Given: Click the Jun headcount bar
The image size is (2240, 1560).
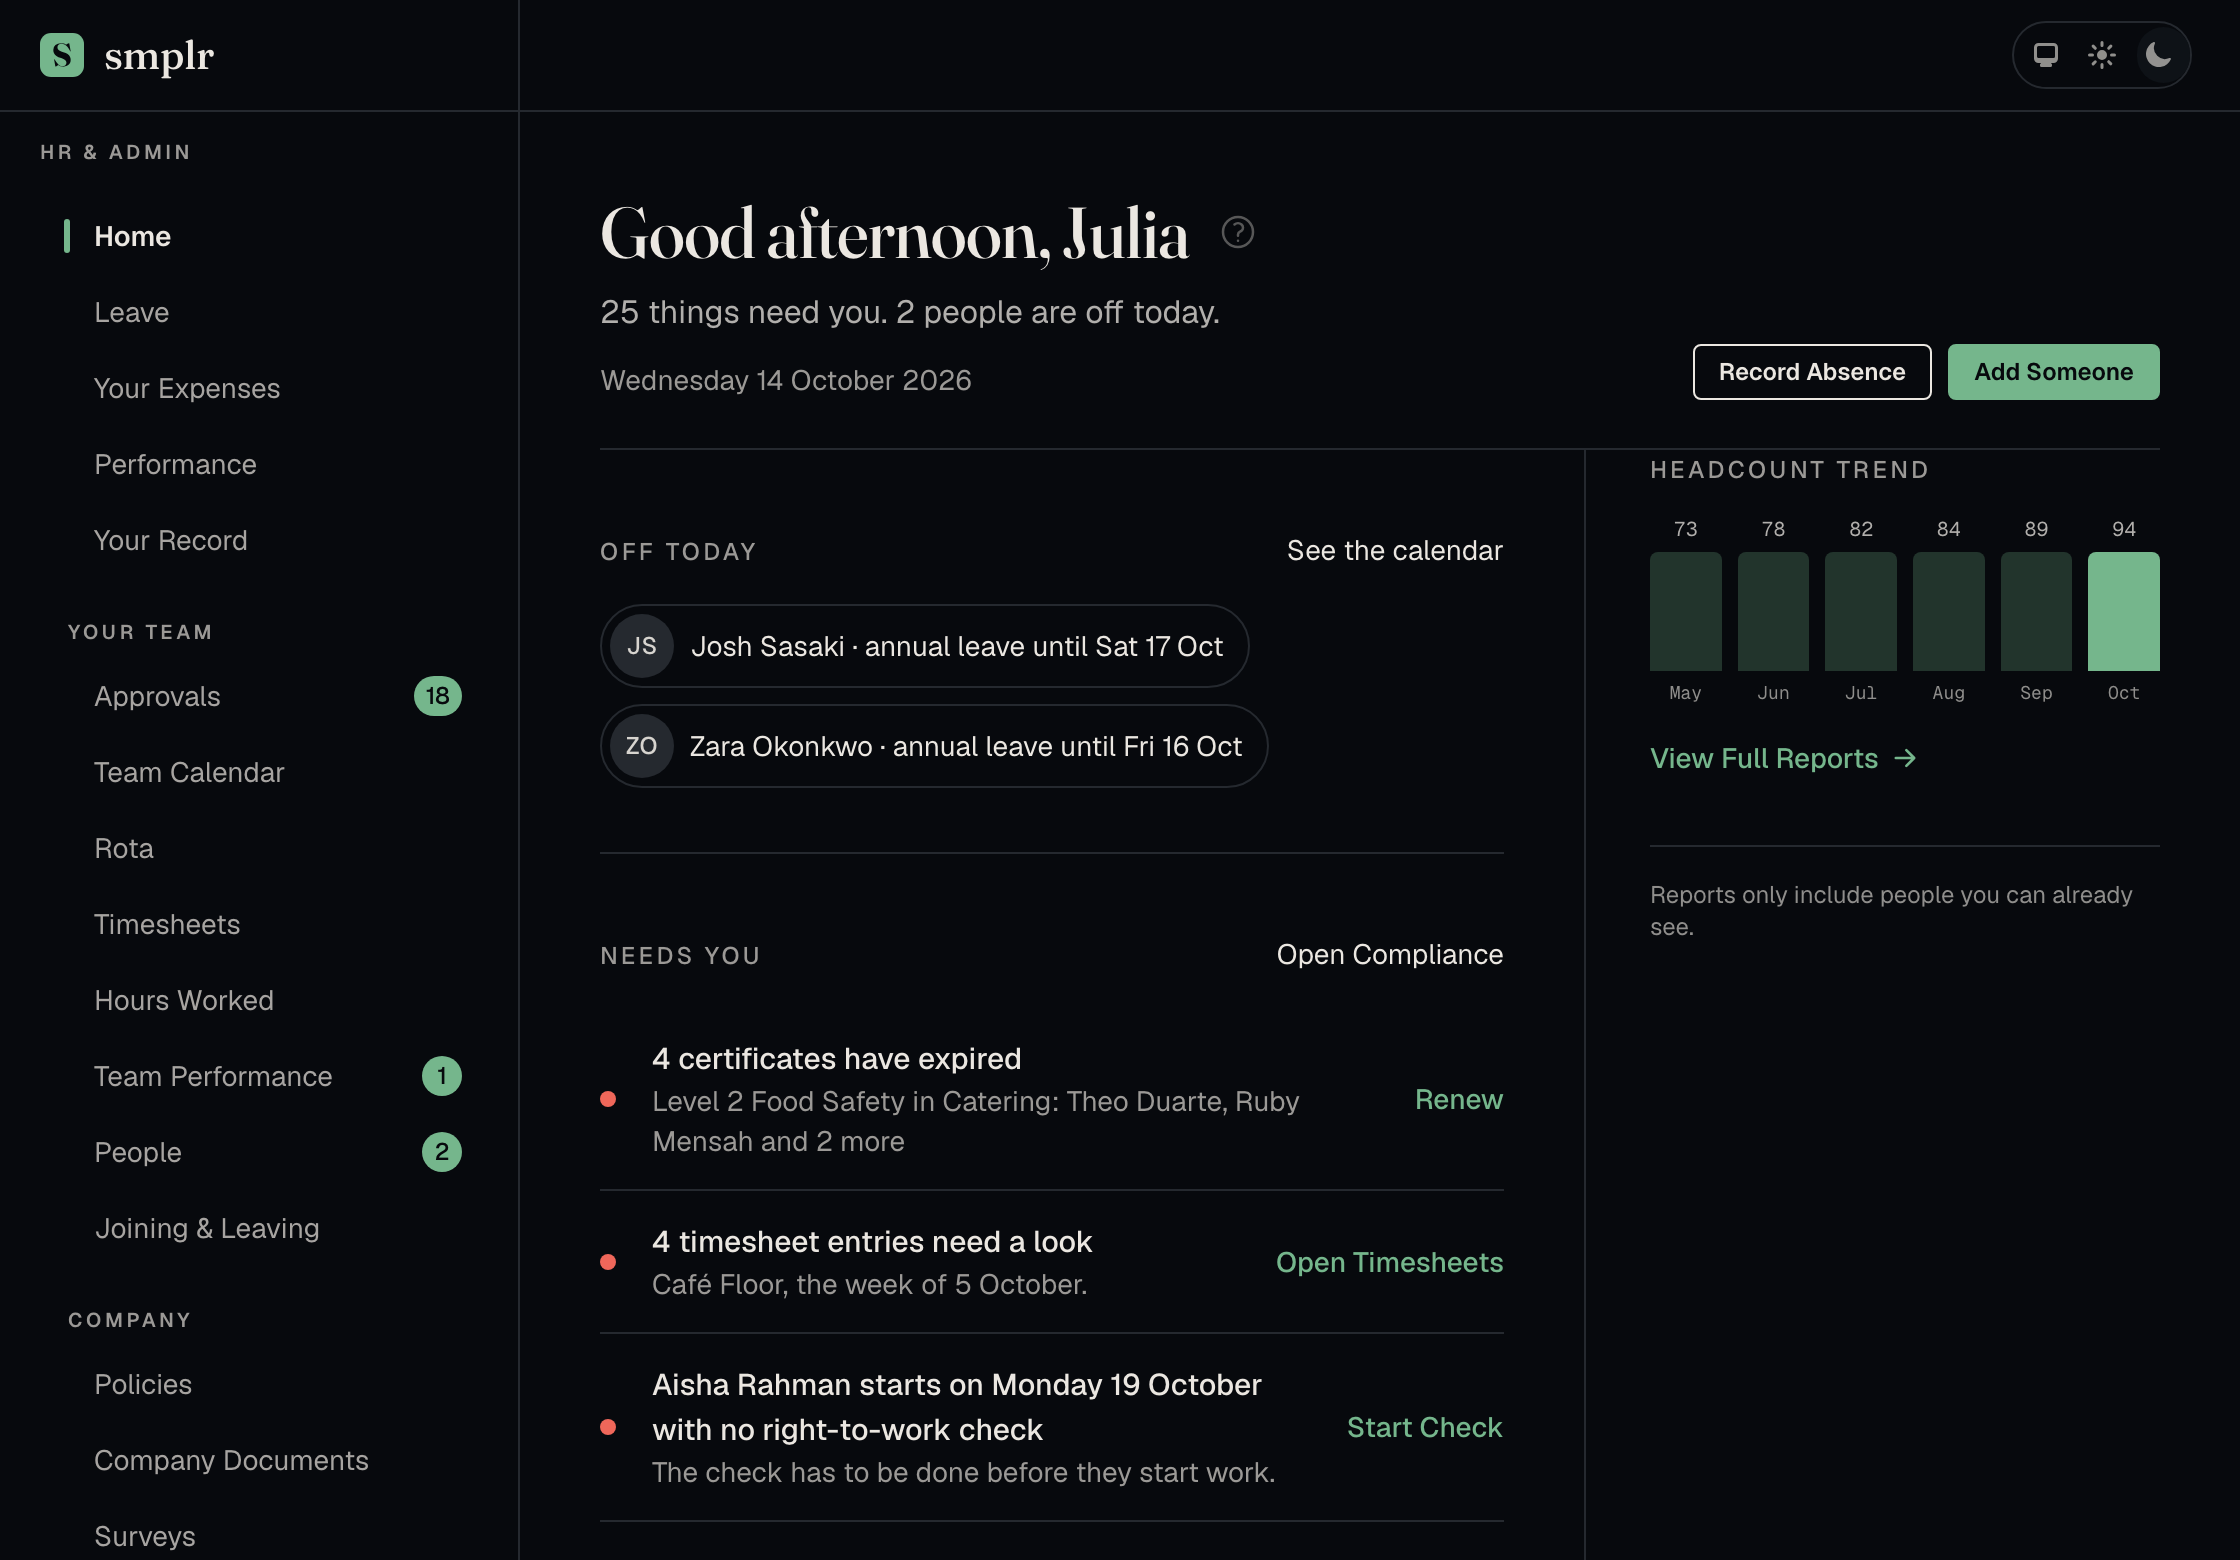Looking at the screenshot, I should click(x=1773, y=611).
